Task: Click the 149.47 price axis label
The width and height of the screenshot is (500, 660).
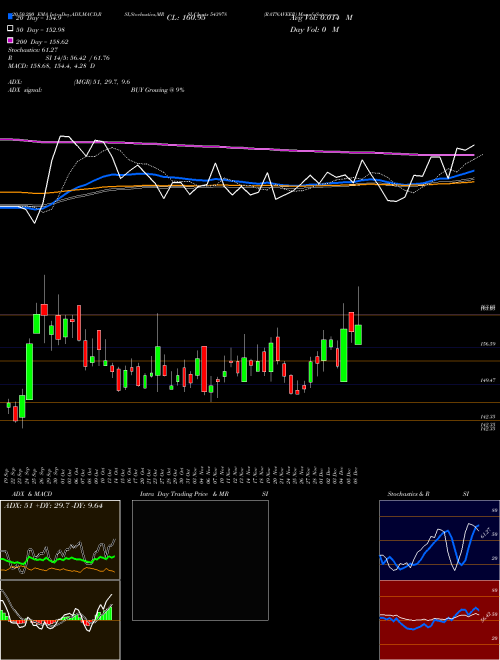Action: pos(488,380)
